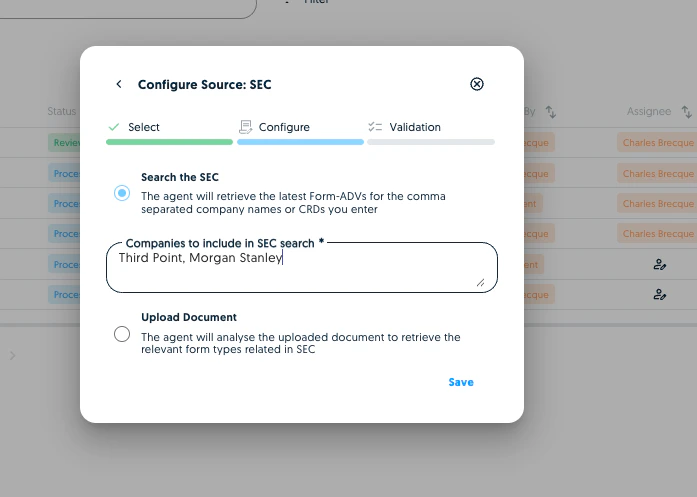Click the Search the SEC heading

pos(180,177)
